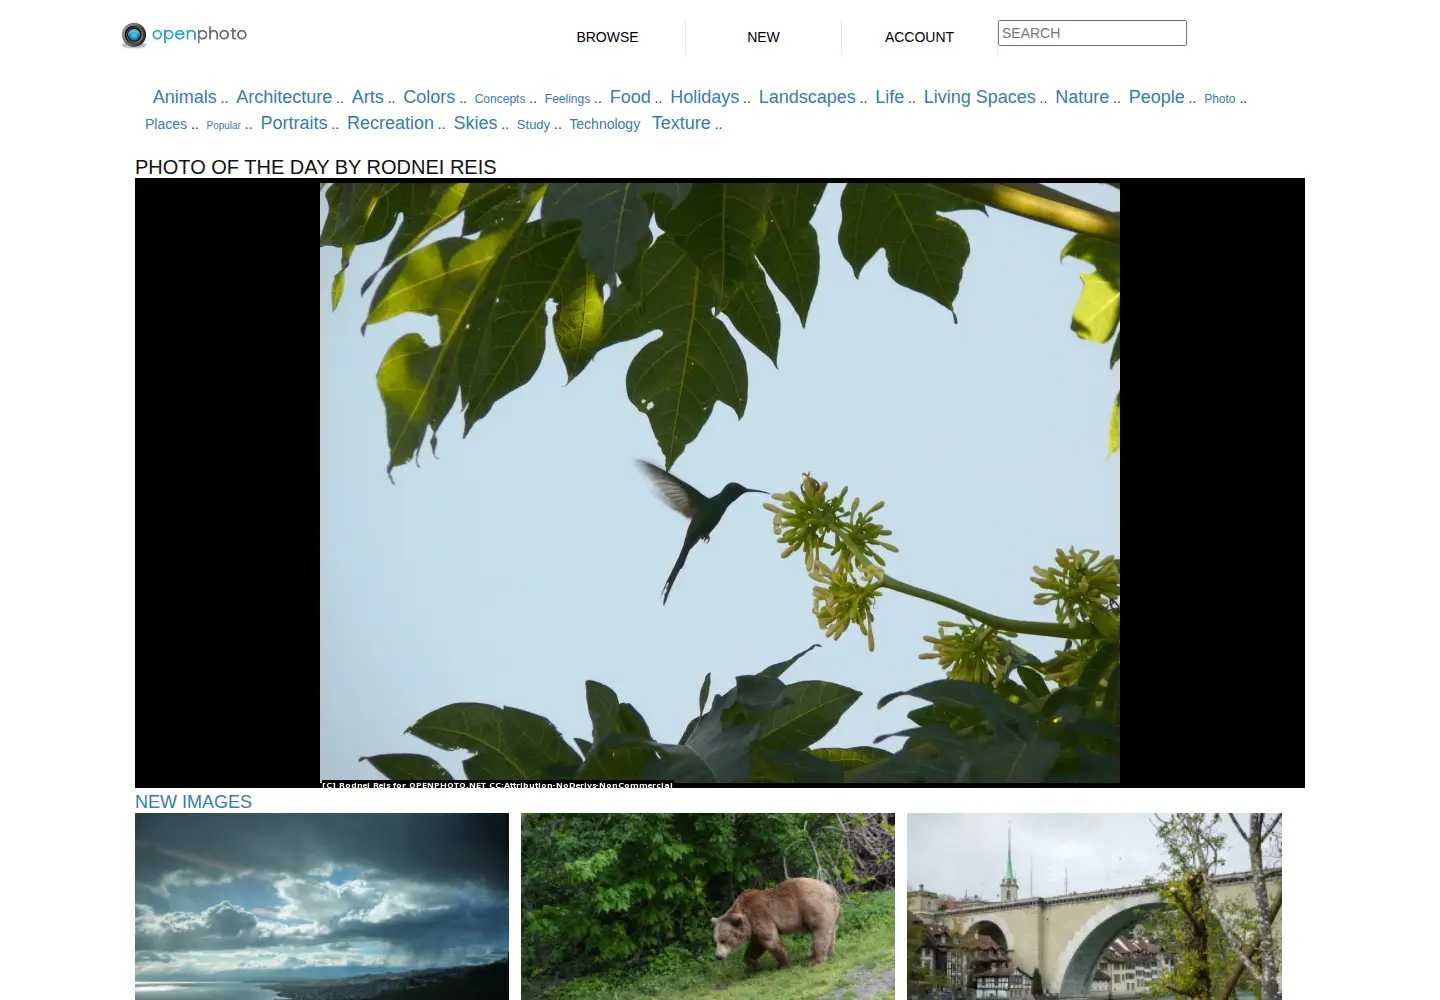
Task: Click the small Photo category link
Action: click(x=1219, y=99)
